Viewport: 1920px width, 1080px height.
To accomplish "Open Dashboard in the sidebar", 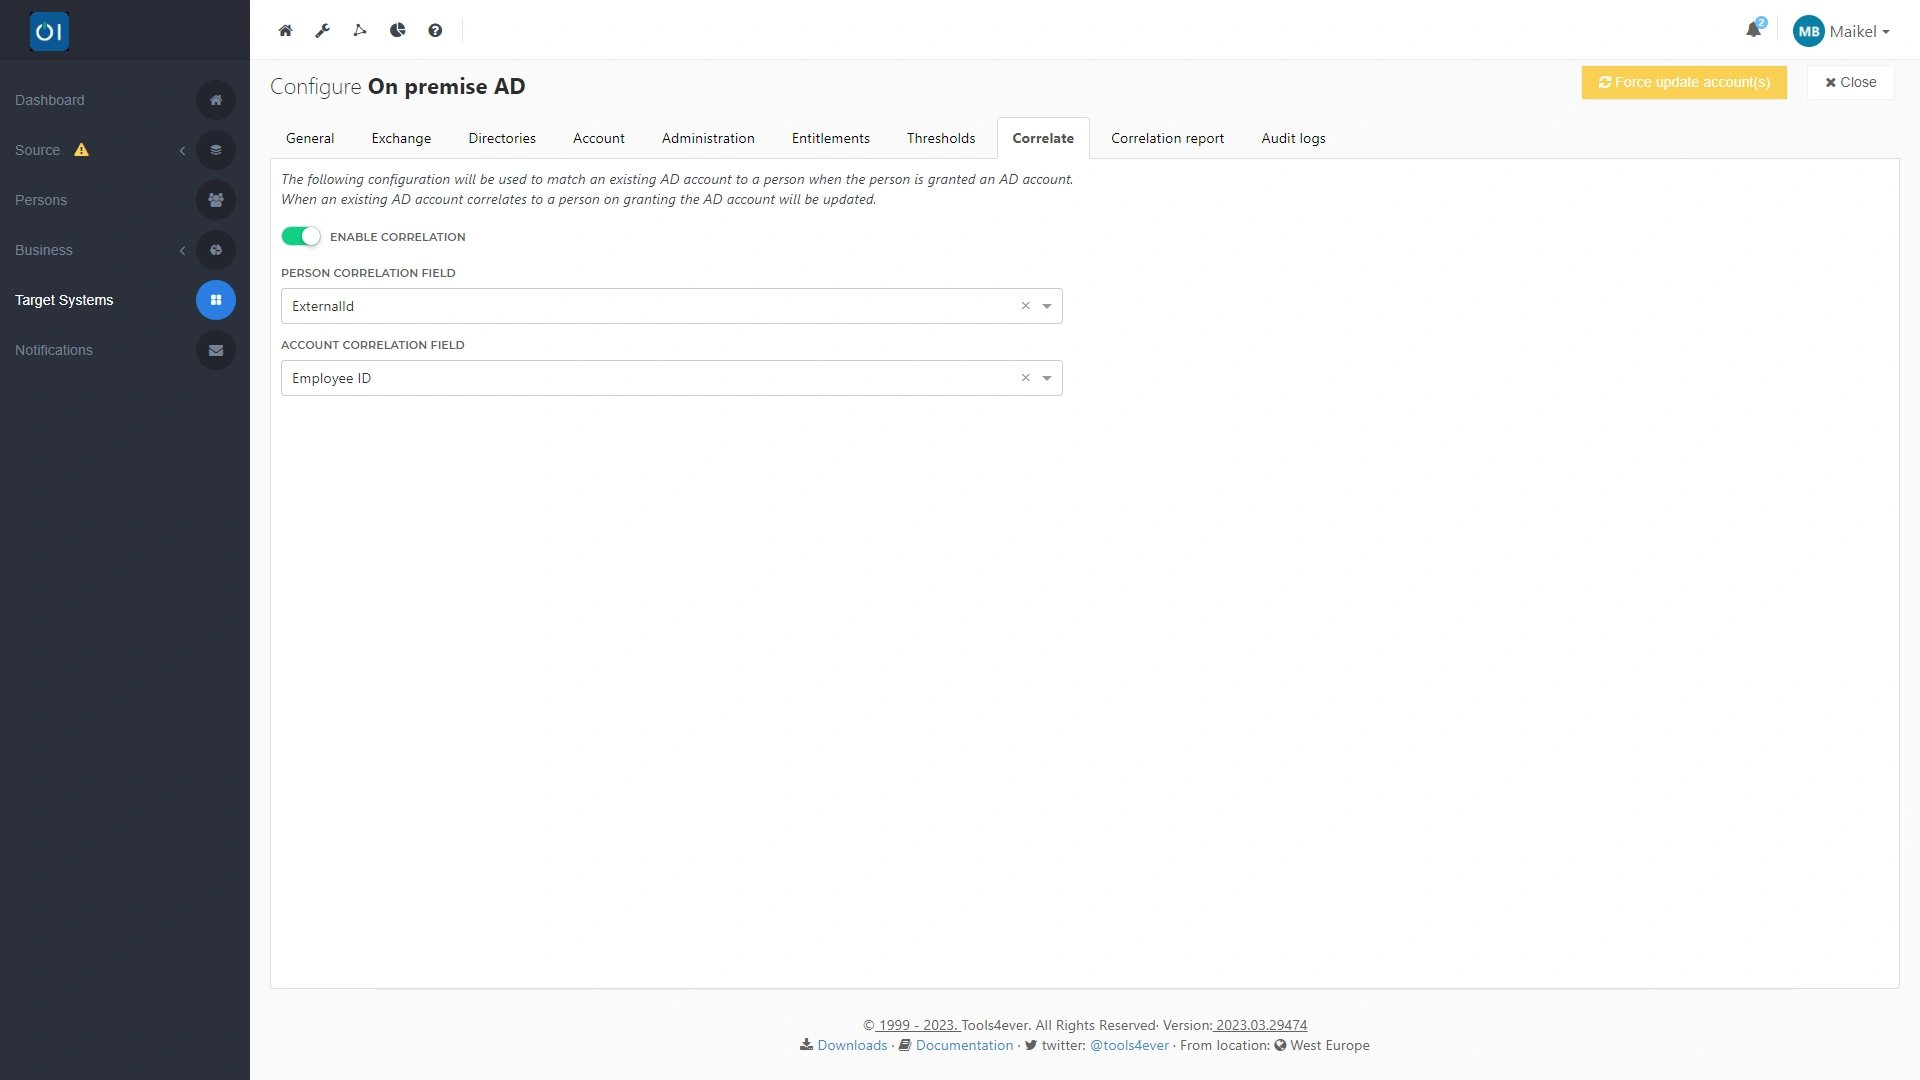I will [50, 100].
